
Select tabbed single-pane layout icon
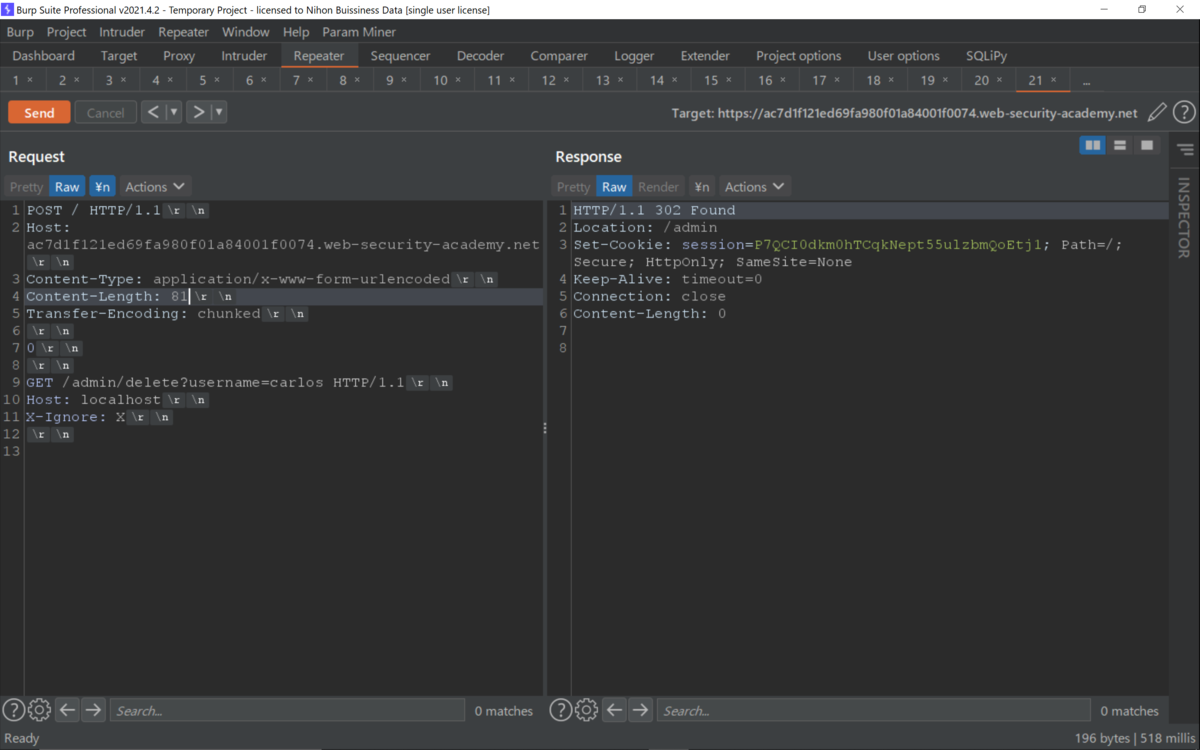1147,146
